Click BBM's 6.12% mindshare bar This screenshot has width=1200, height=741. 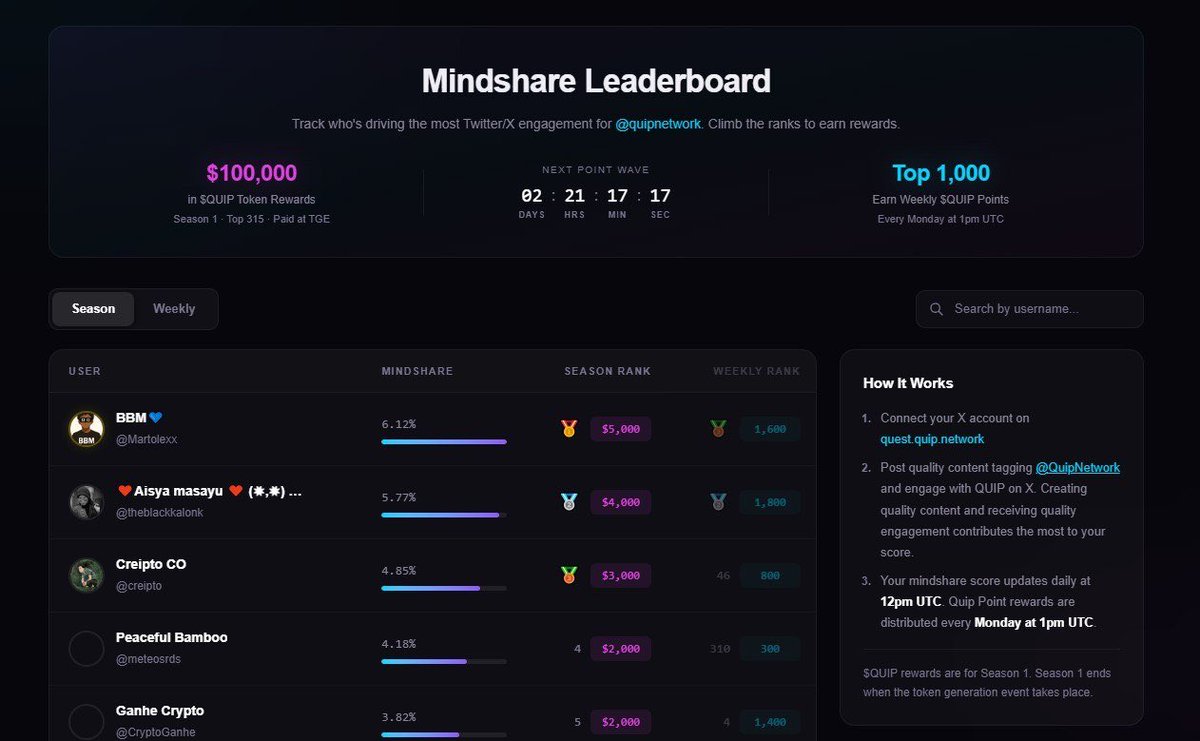(x=444, y=441)
